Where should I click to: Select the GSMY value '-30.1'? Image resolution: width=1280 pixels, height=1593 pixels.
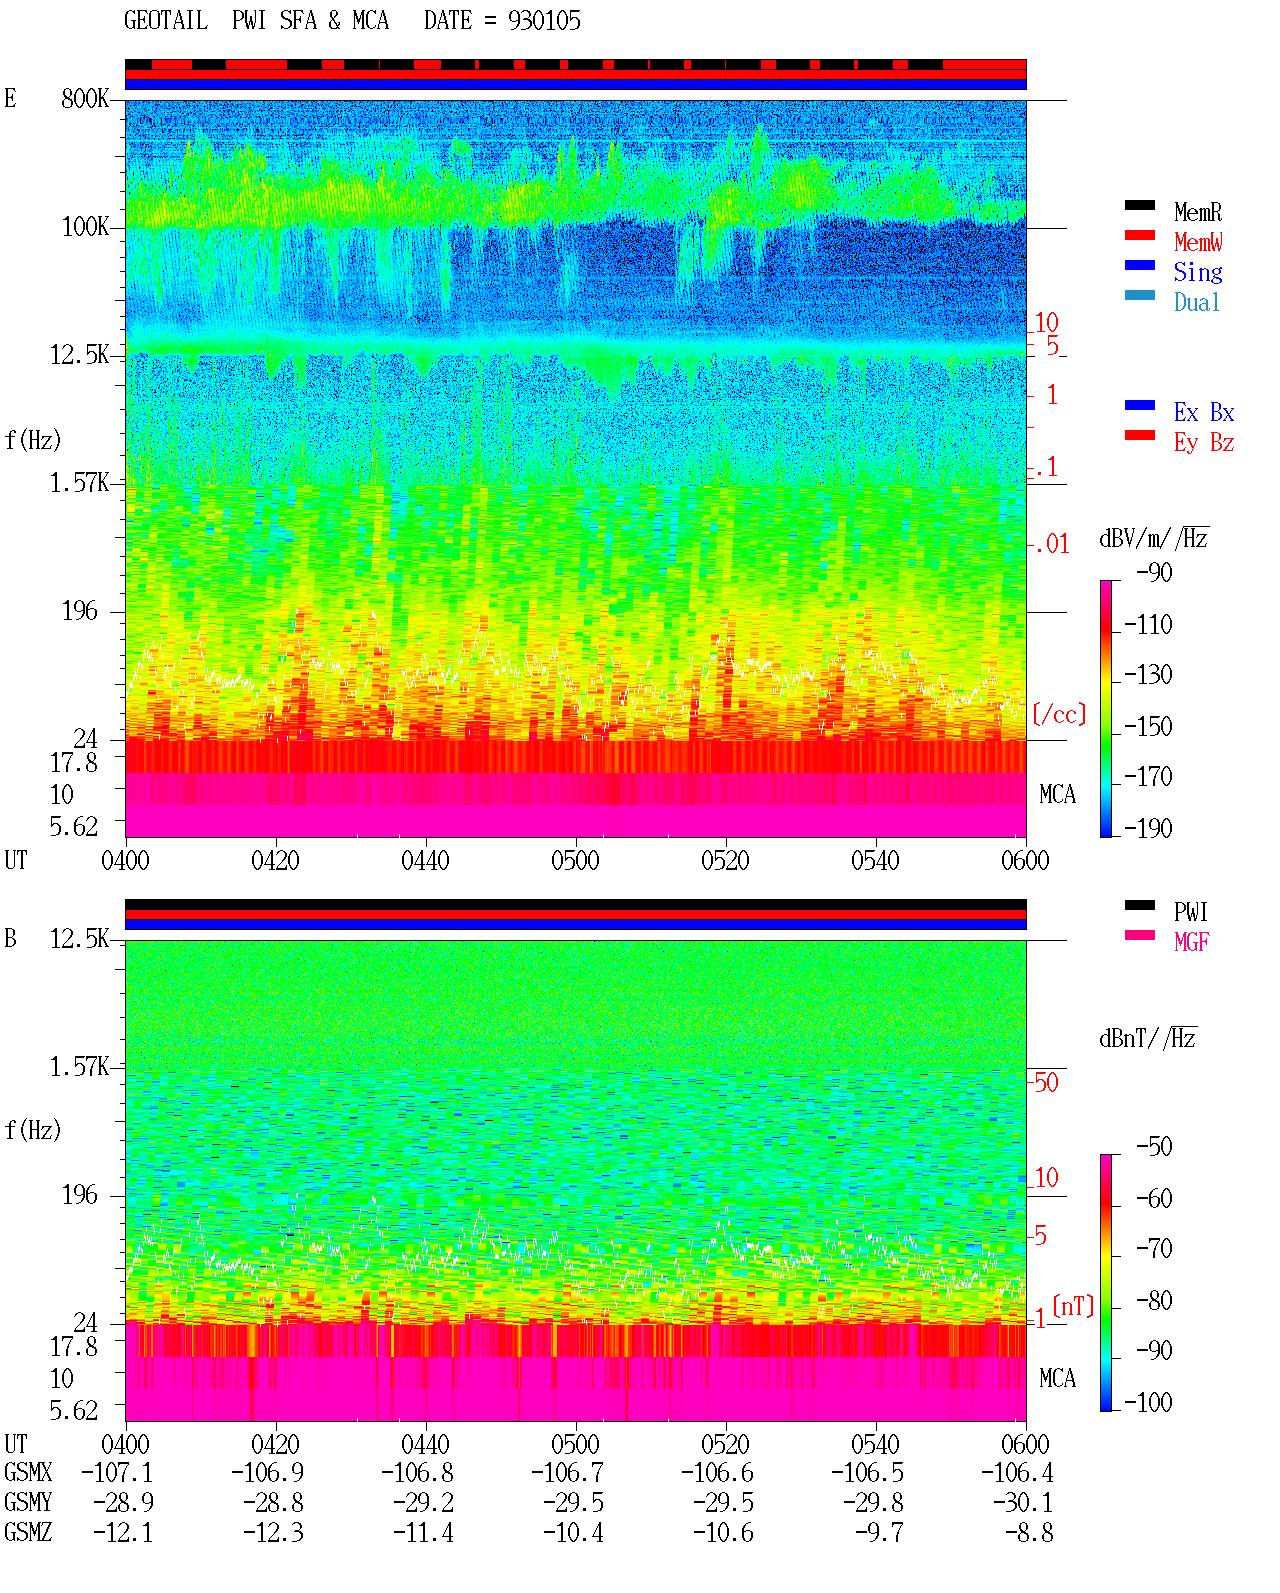[x=1023, y=1503]
